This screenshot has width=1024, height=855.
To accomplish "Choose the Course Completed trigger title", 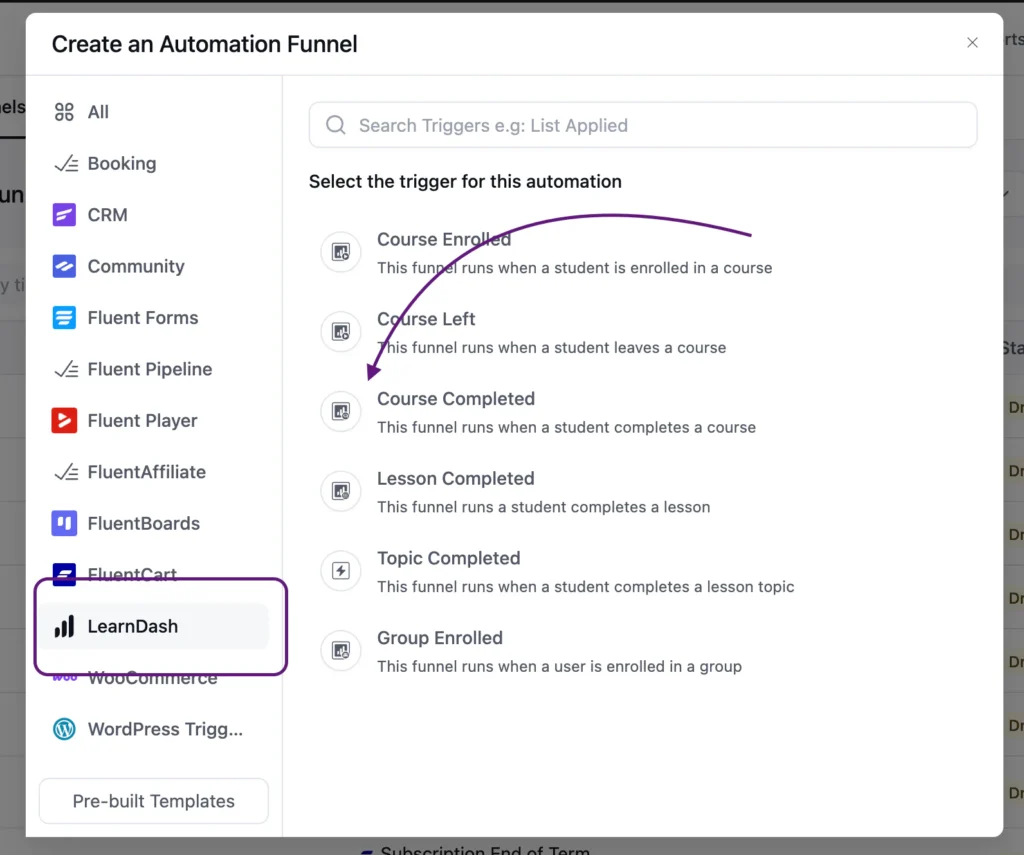I will [456, 398].
